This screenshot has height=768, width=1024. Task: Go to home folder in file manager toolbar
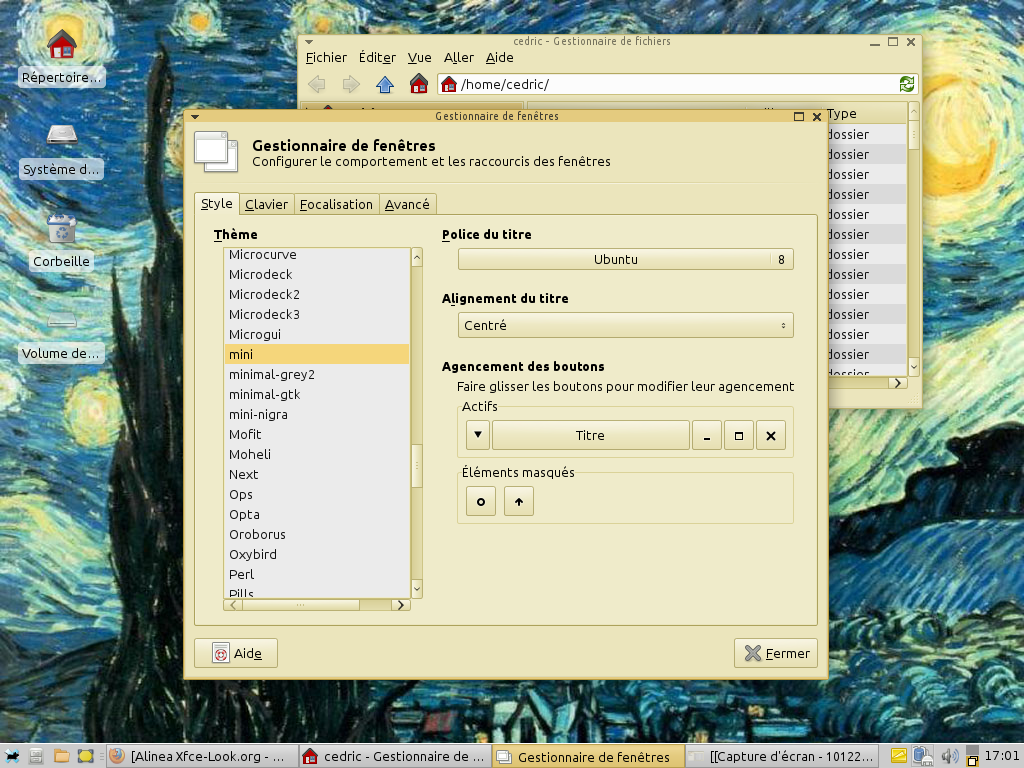click(x=419, y=84)
